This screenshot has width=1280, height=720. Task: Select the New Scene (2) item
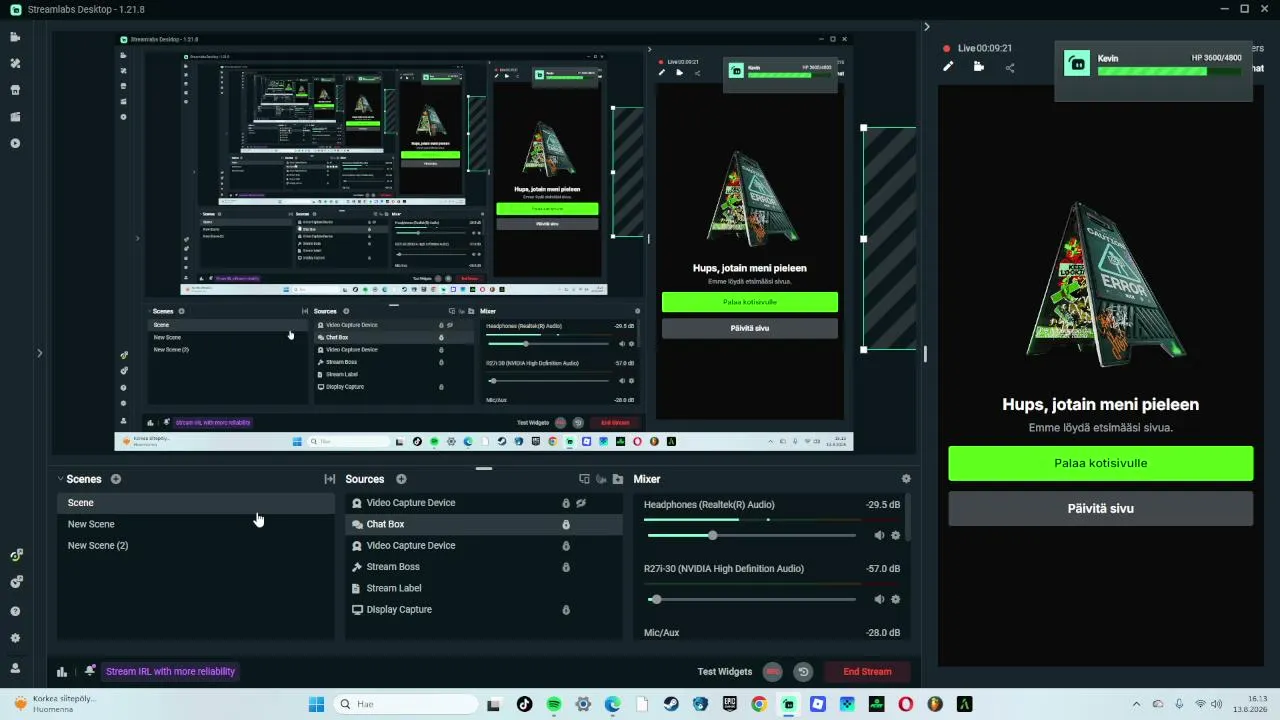(x=196, y=546)
